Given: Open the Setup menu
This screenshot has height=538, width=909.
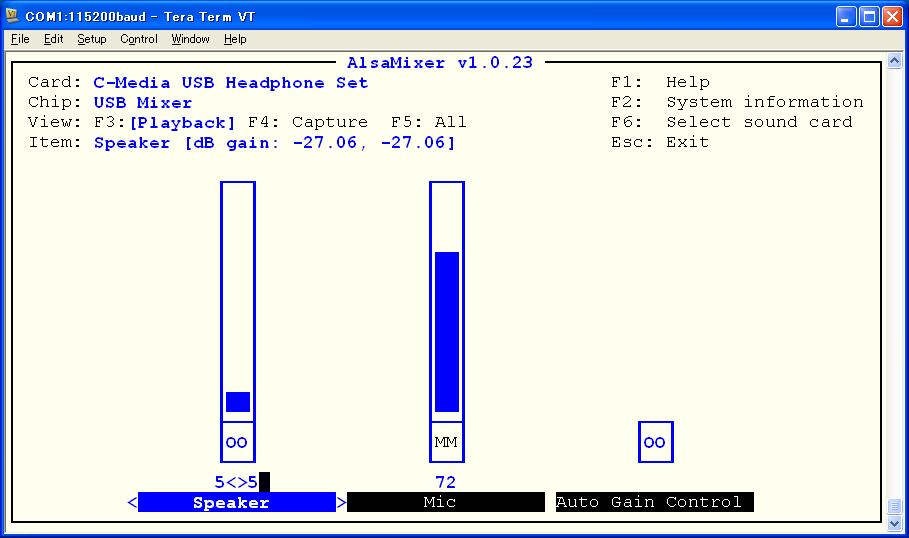Looking at the screenshot, I should [x=92, y=39].
